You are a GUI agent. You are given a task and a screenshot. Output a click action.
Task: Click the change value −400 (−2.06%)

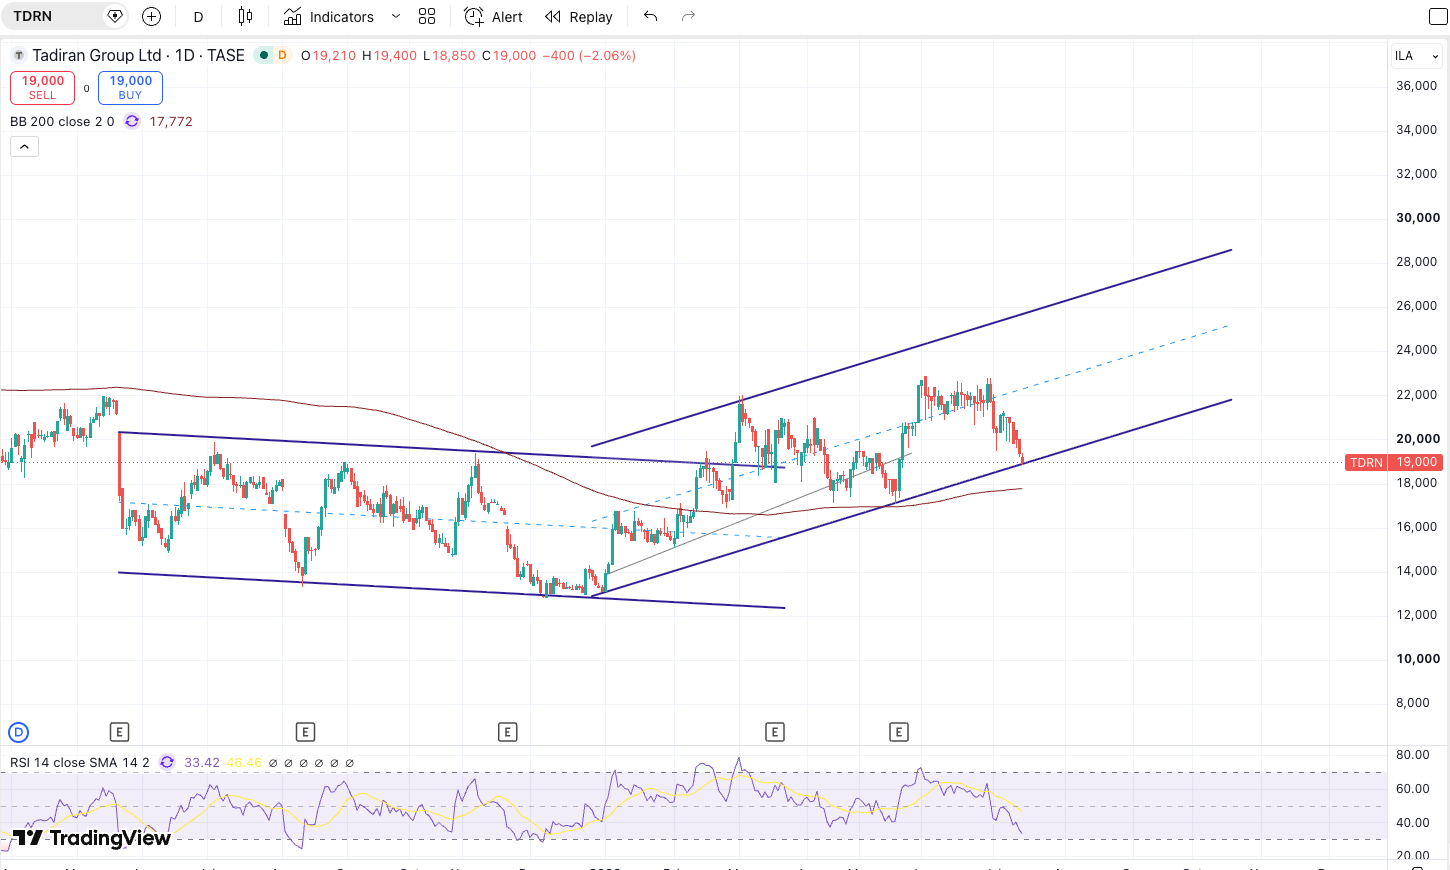tap(589, 56)
